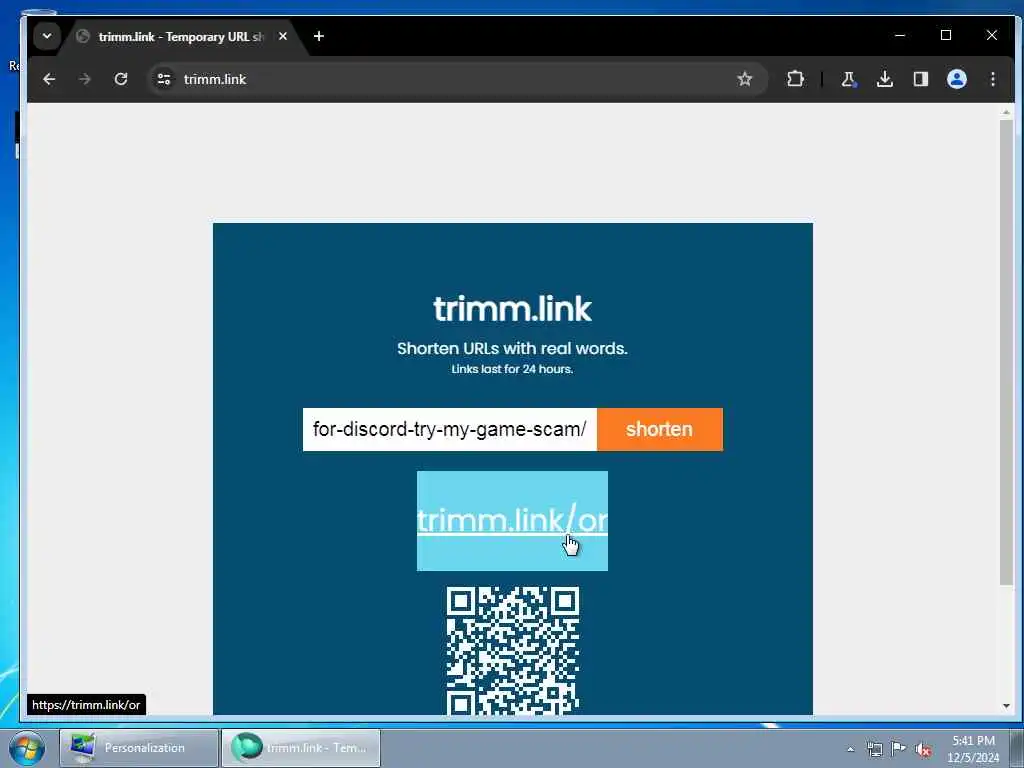This screenshot has height=768, width=1024.
Task: Open the taskbar clock showing 5:41 PM
Action: click(973, 749)
